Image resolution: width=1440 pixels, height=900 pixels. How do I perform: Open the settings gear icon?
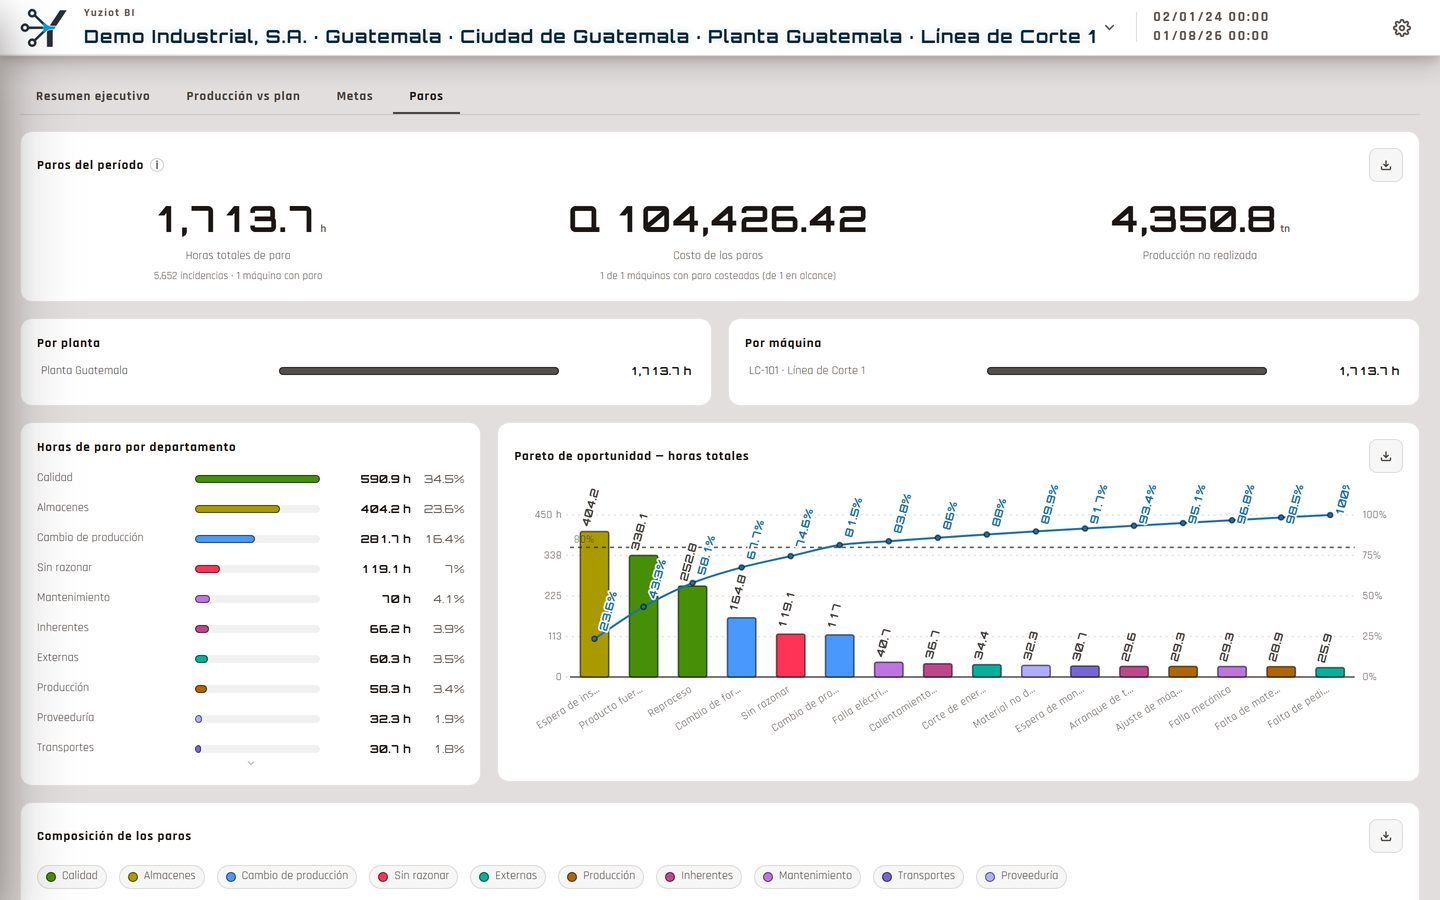tap(1402, 28)
